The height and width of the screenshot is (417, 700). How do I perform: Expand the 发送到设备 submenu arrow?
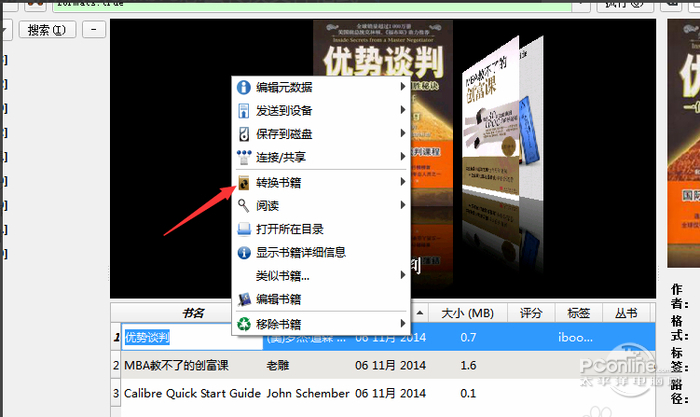[403, 110]
